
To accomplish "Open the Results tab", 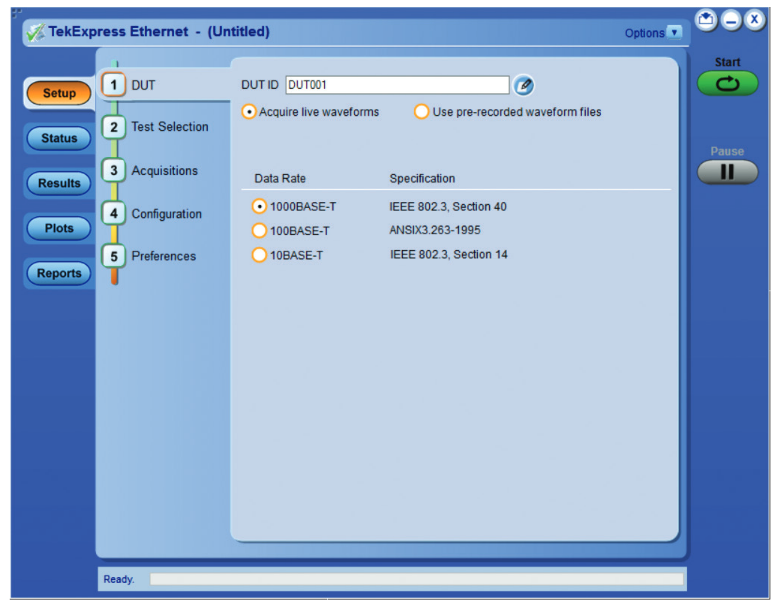I will [x=59, y=183].
